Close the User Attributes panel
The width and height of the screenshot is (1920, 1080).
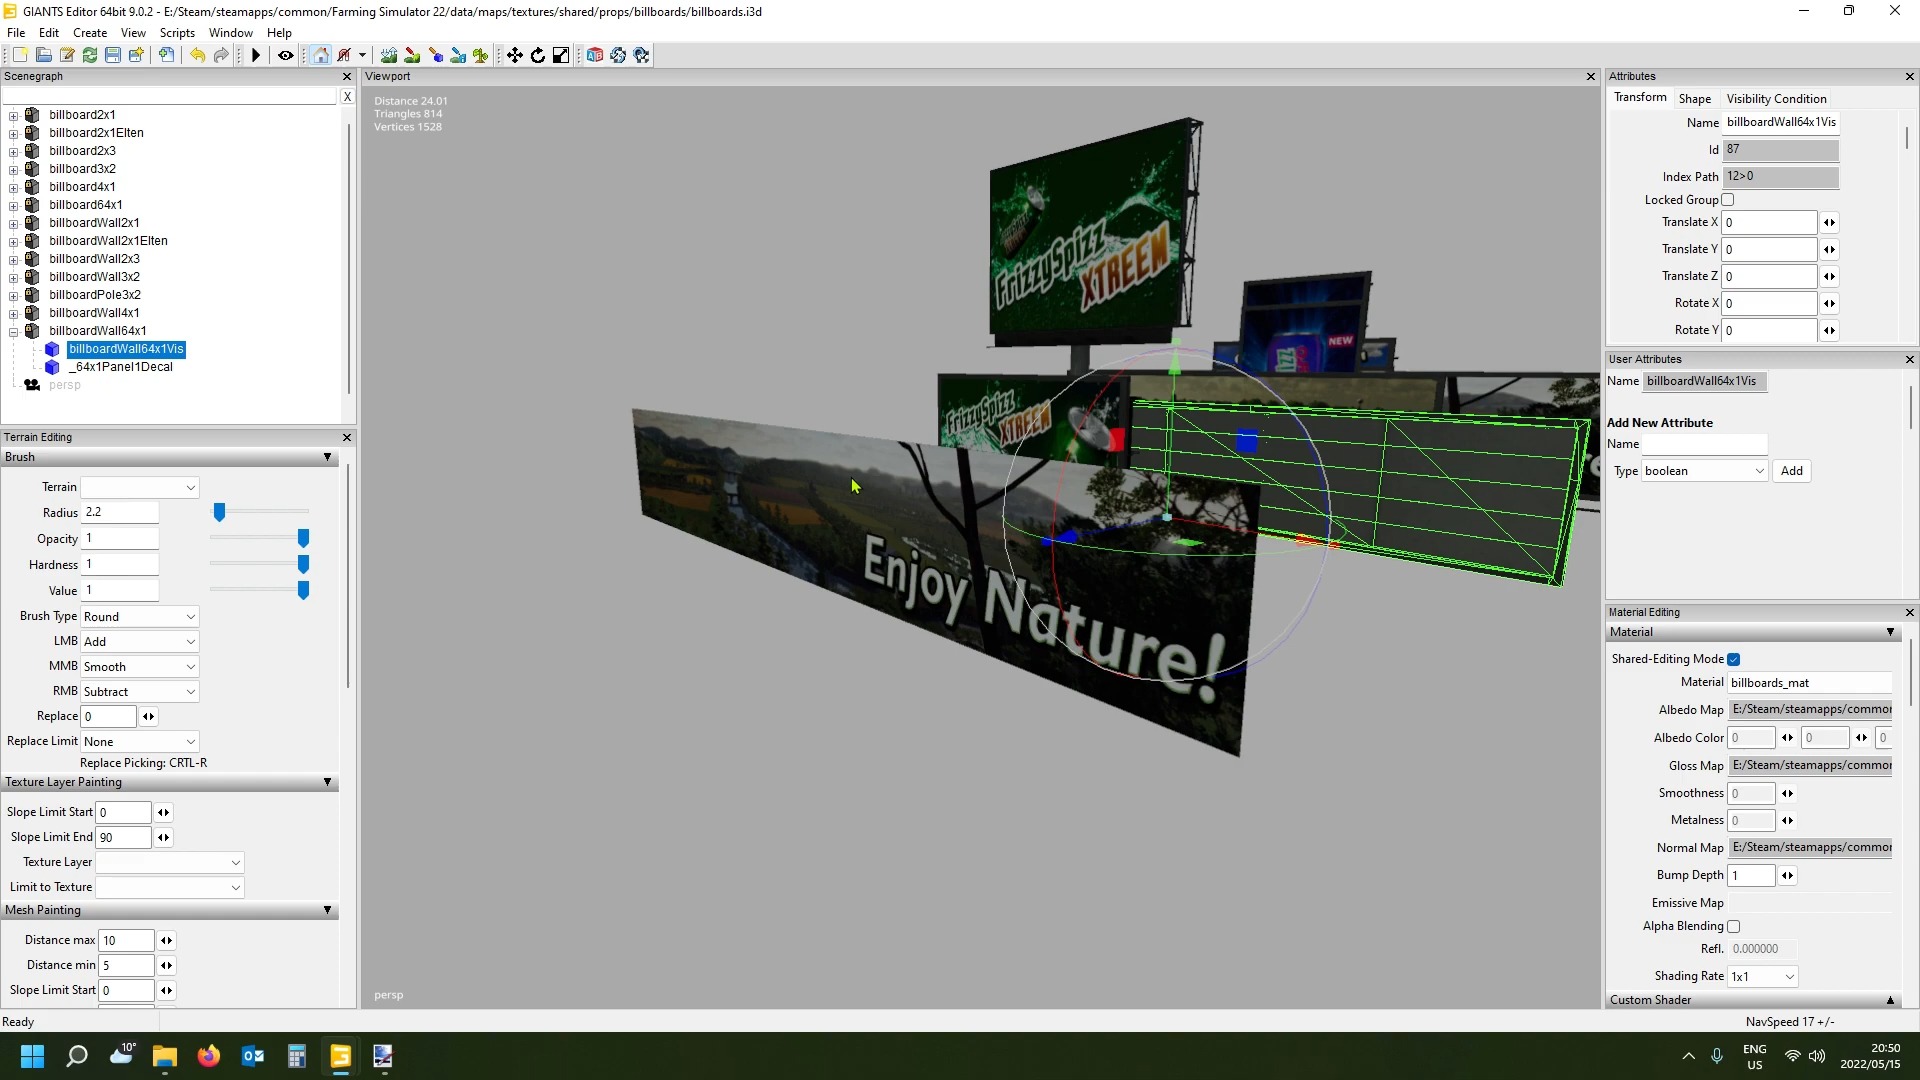1909,359
